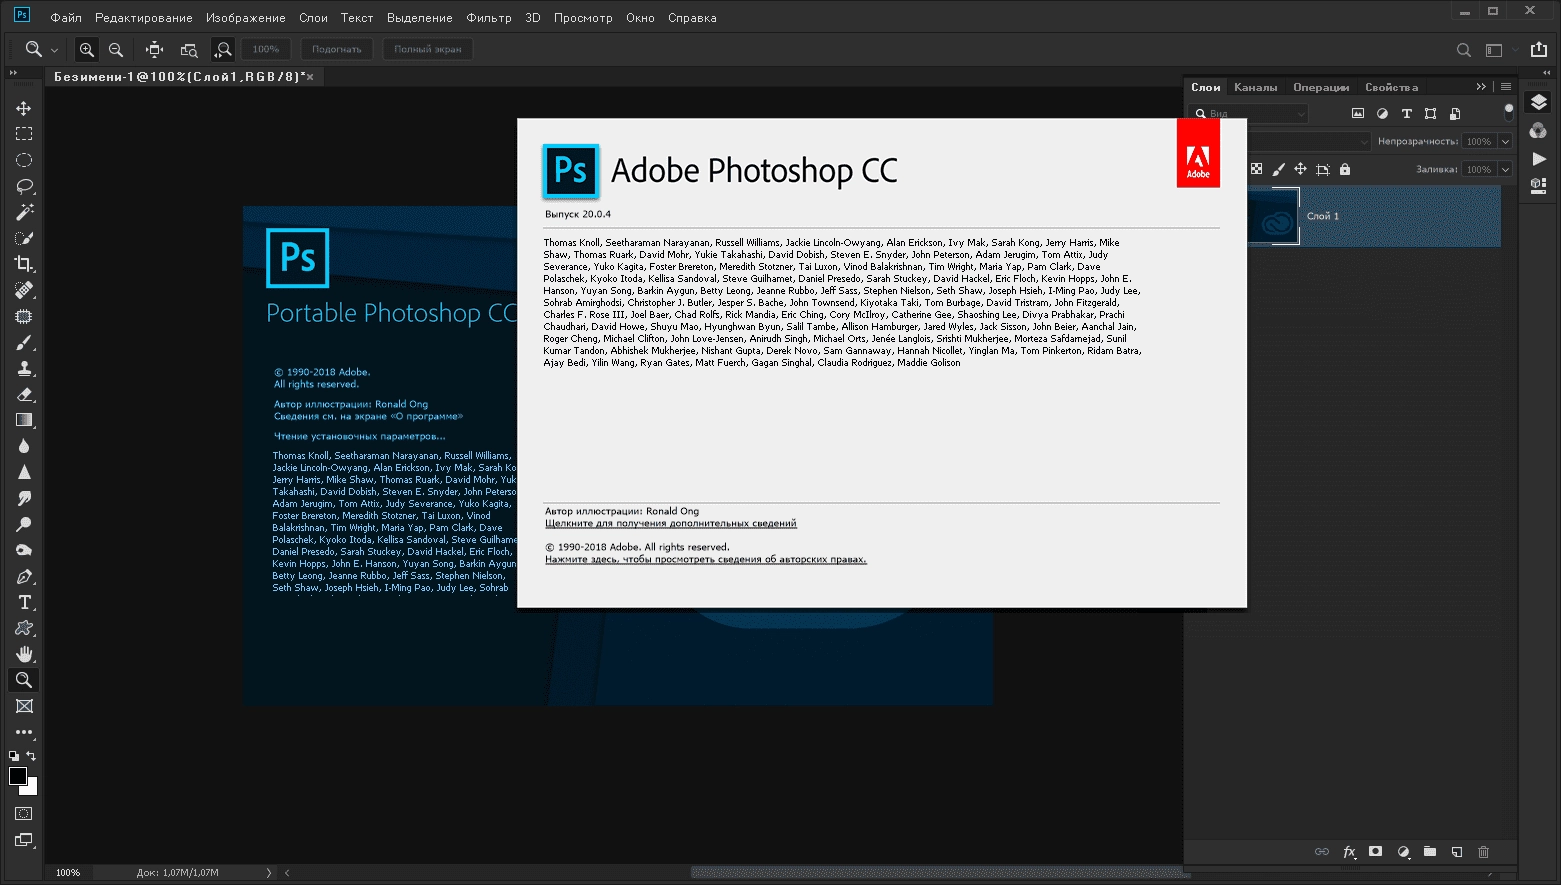Open the Фильтр menu
The width and height of the screenshot is (1561, 885).
click(x=489, y=18)
